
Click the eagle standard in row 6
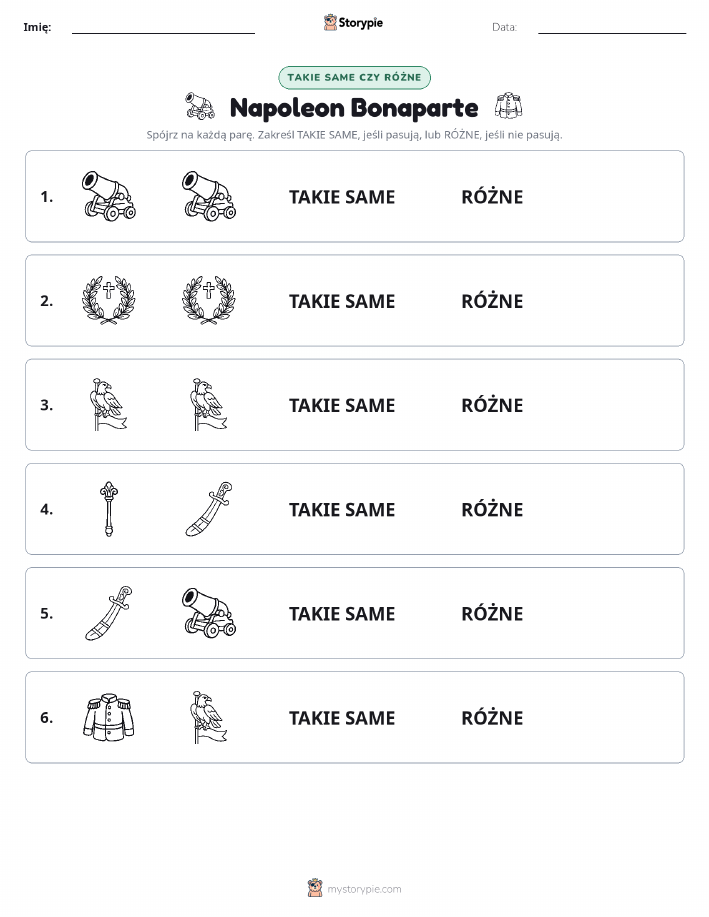click(x=209, y=717)
